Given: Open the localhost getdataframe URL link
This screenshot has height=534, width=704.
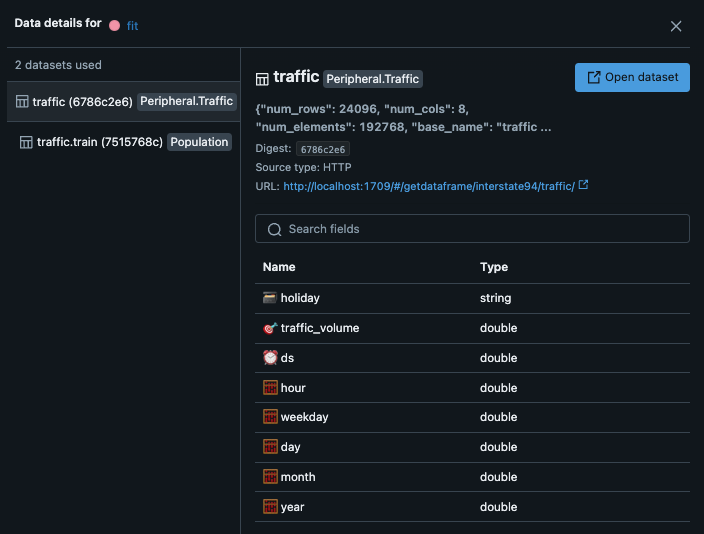Looking at the screenshot, I should click(x=429, y=186).
